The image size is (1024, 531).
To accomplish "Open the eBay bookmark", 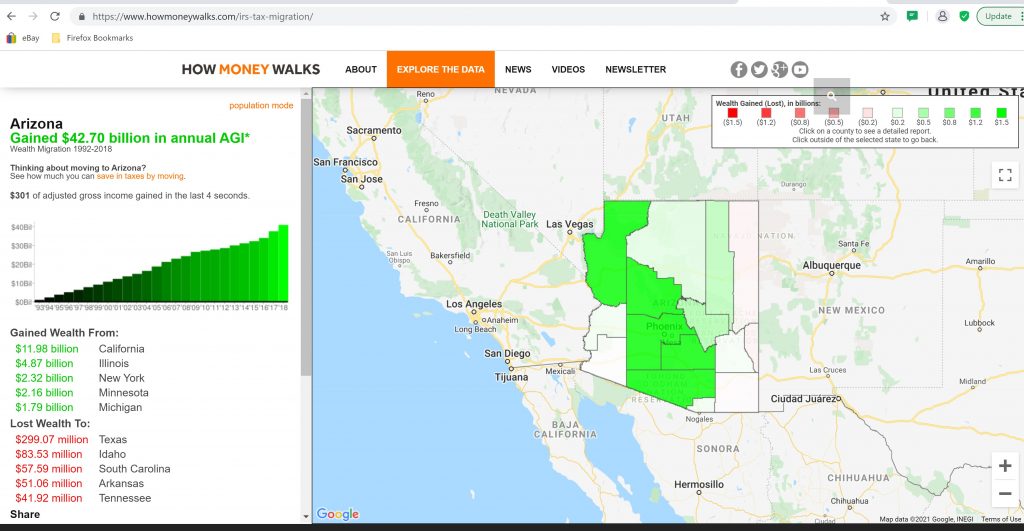I will (x=23, y=38).
